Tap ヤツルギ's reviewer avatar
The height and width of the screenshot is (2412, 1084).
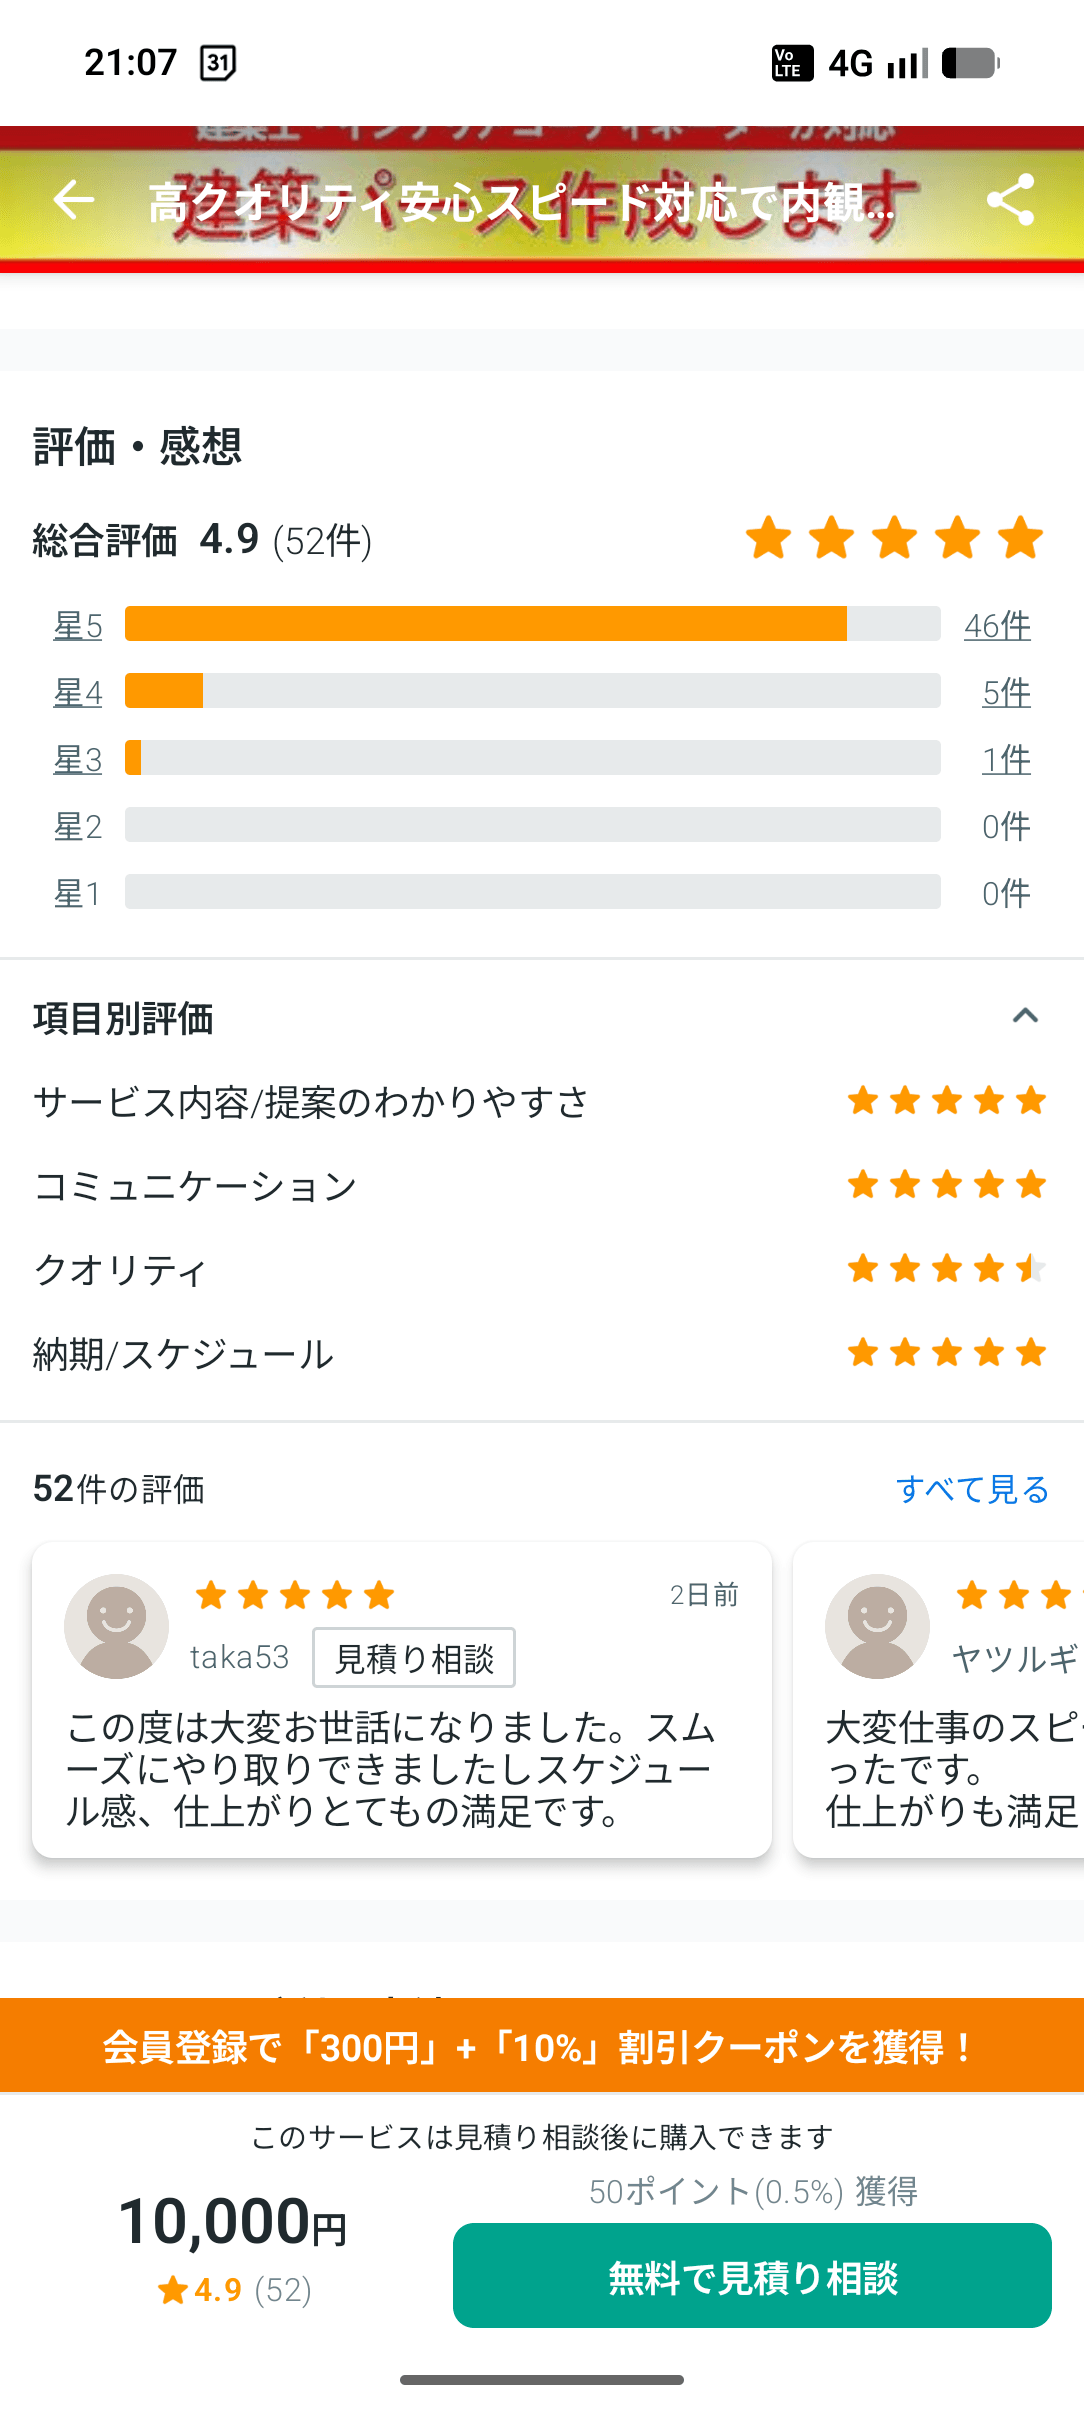click(x=877, y=1626)
